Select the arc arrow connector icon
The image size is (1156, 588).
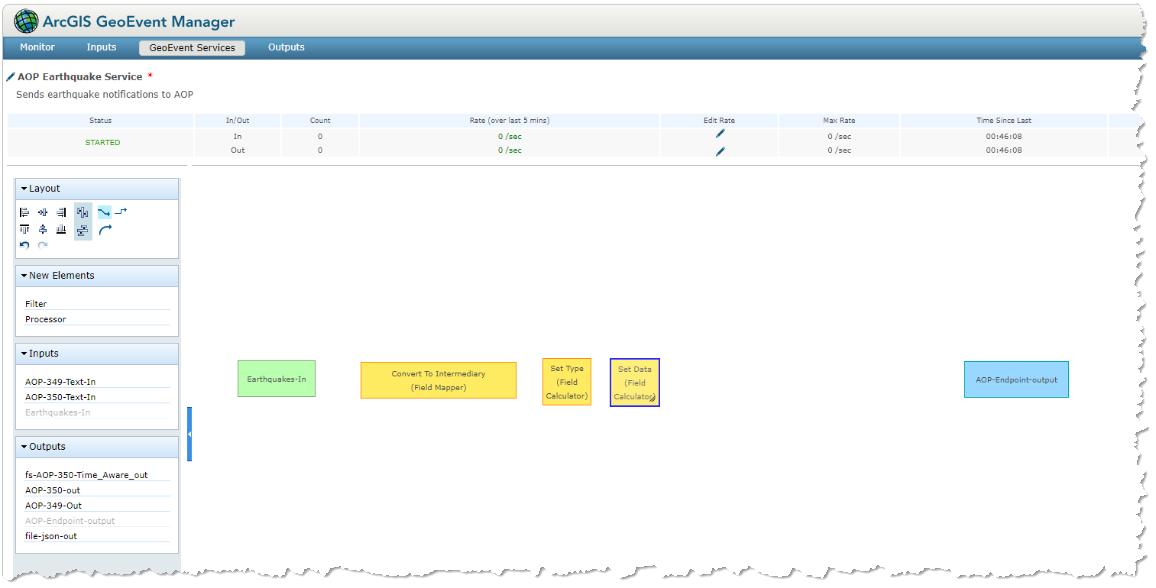[x=105, y=230]
